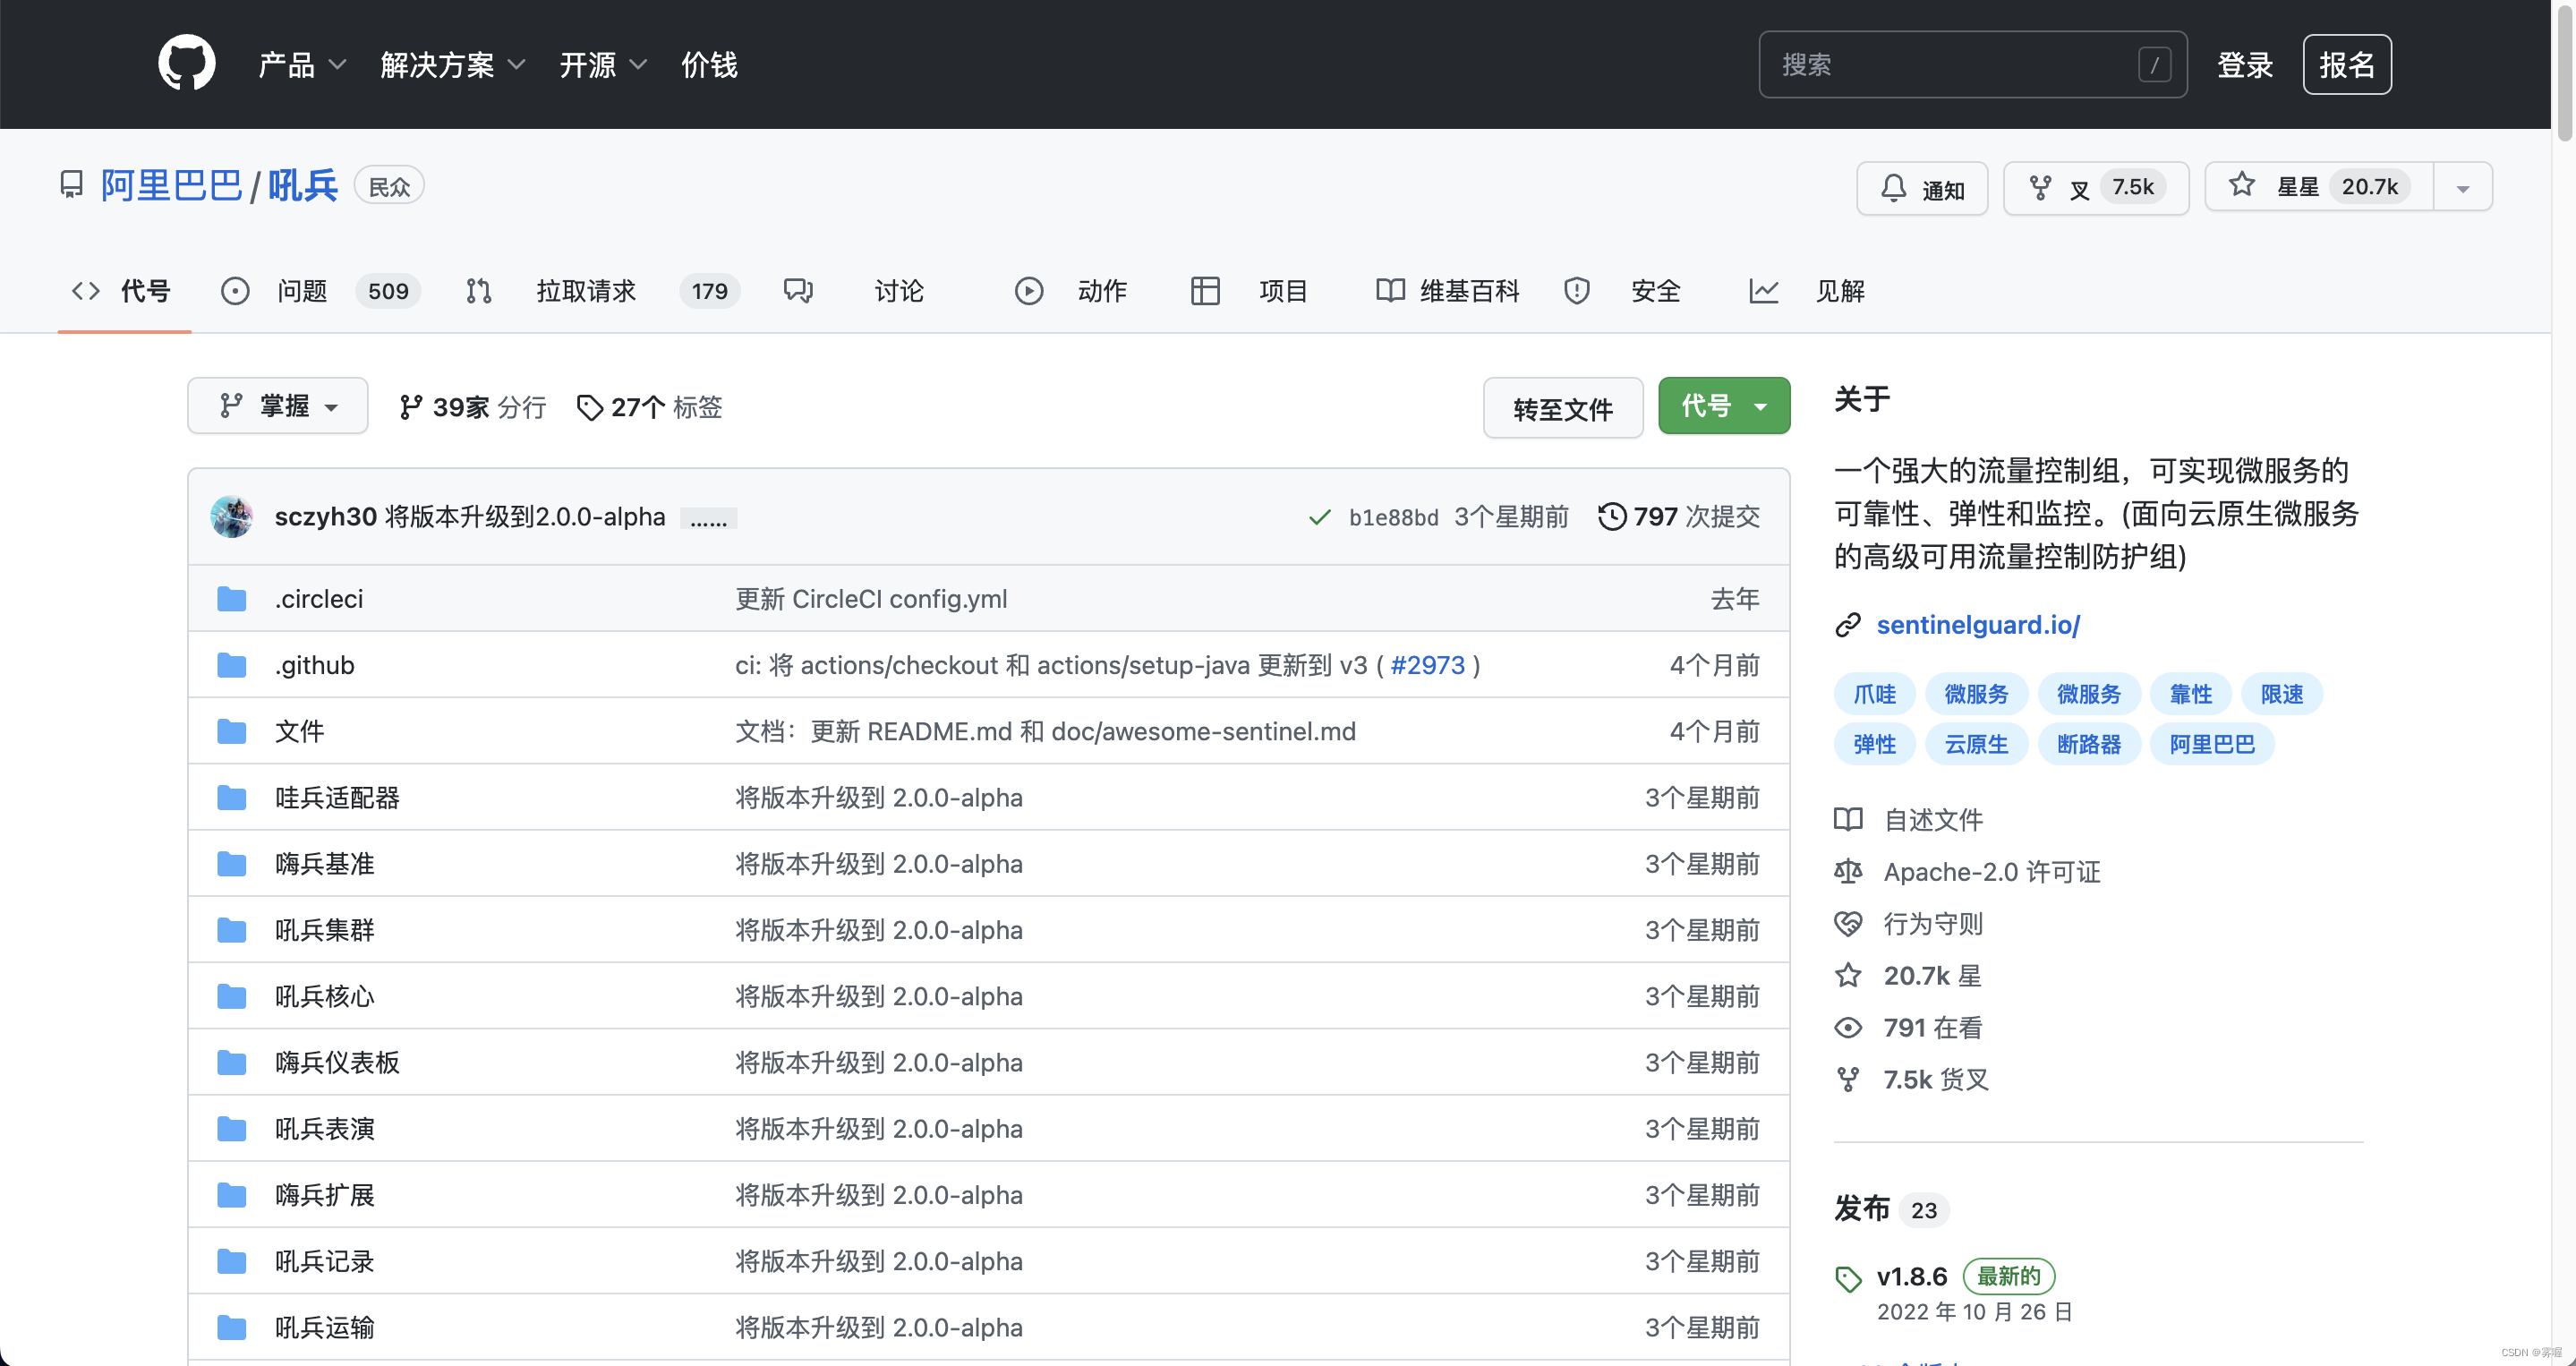This screenshot has height=1366, width=2576.
Task: Open the 问题 issues tab
Action: click(301, 291)
